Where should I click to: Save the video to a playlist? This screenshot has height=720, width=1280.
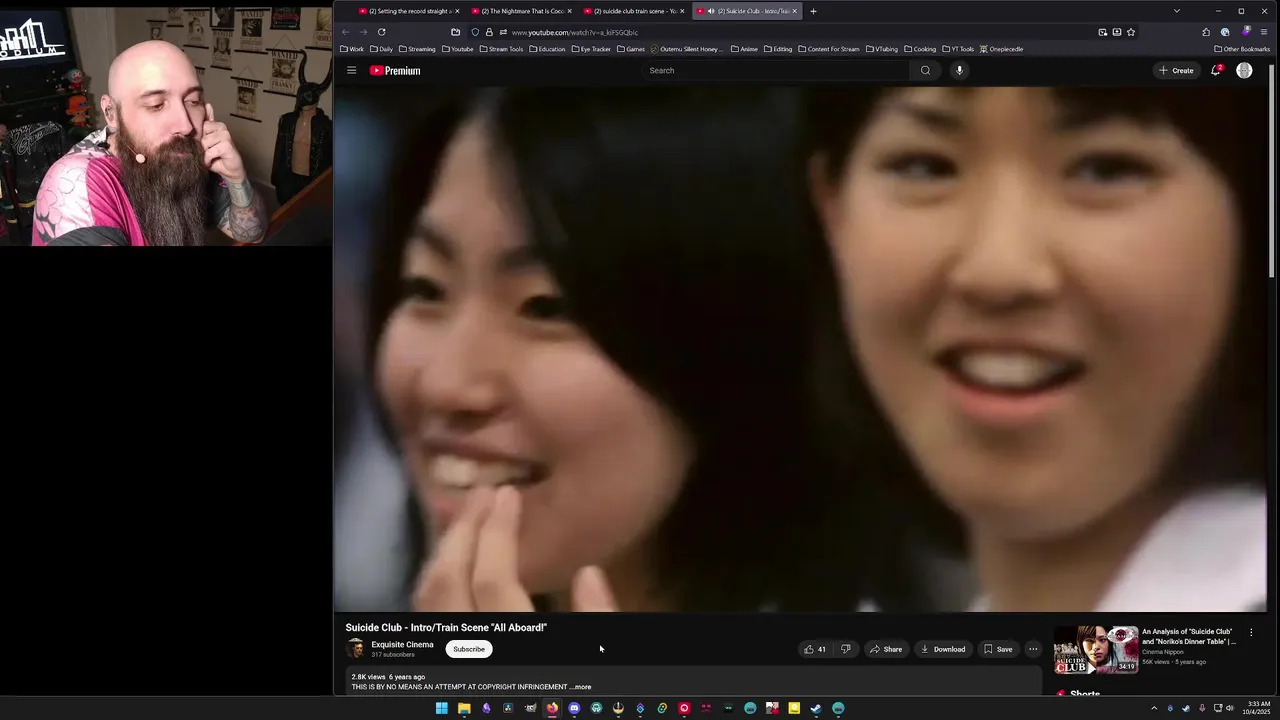coord(998,649)
